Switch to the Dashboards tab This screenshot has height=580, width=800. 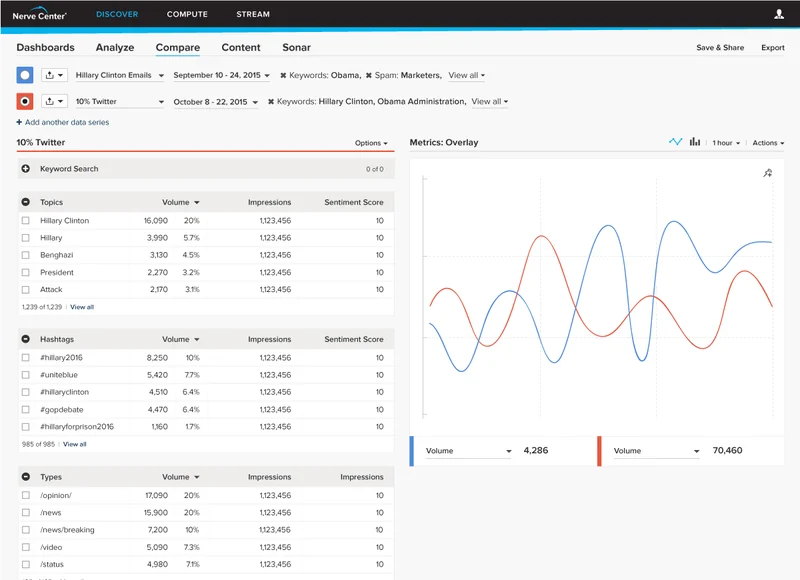[45, 47]
